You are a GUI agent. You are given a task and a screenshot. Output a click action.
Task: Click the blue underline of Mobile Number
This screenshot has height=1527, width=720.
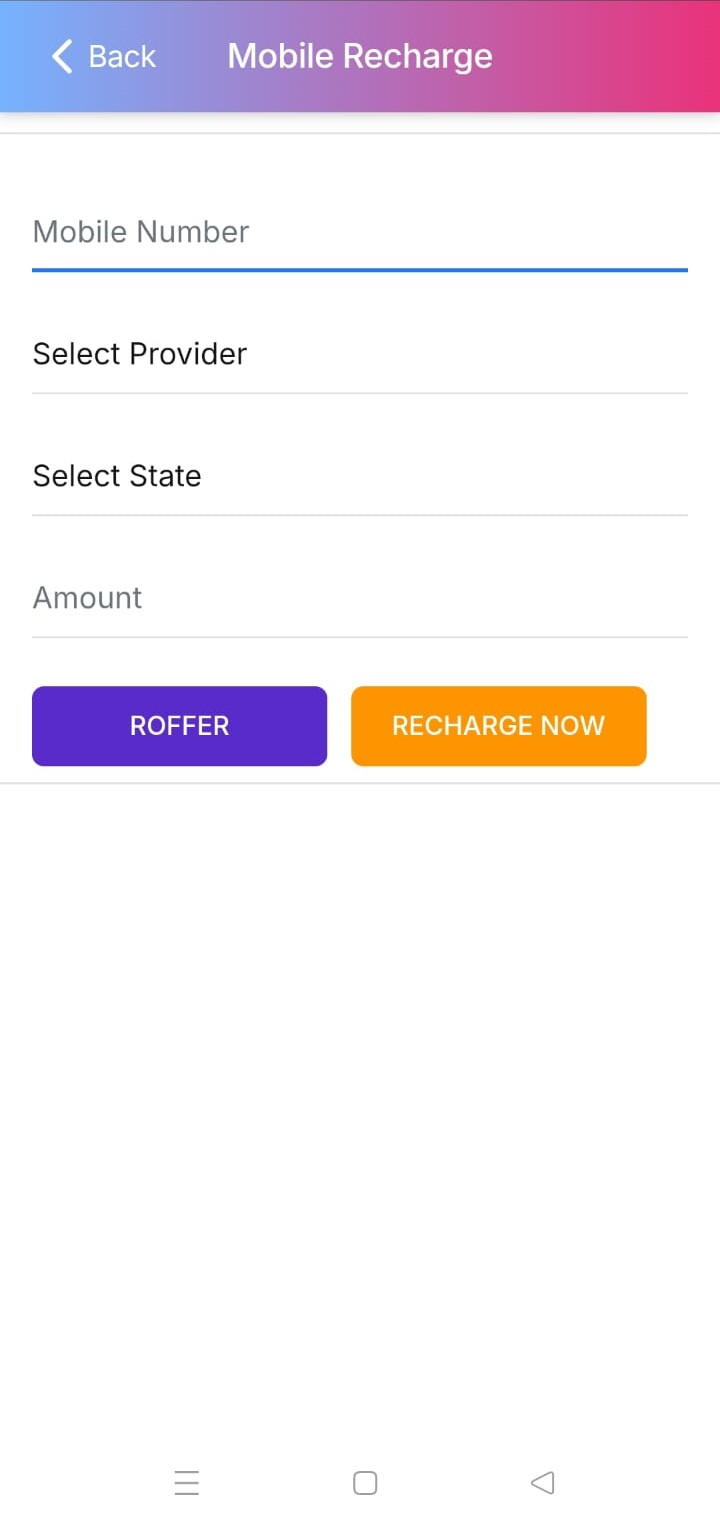point(360,270)
